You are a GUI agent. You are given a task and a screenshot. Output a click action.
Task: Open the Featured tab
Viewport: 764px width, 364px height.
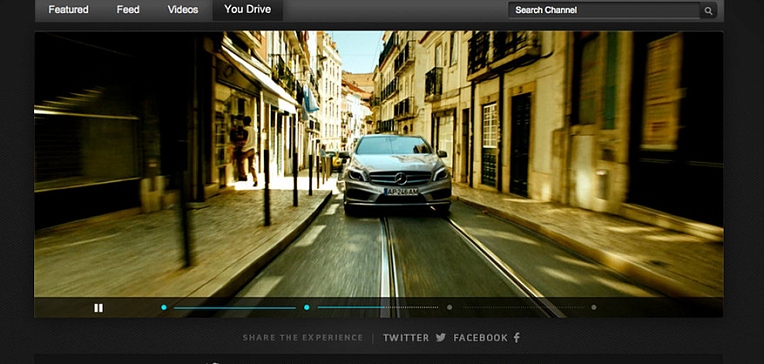coord(69,10)
